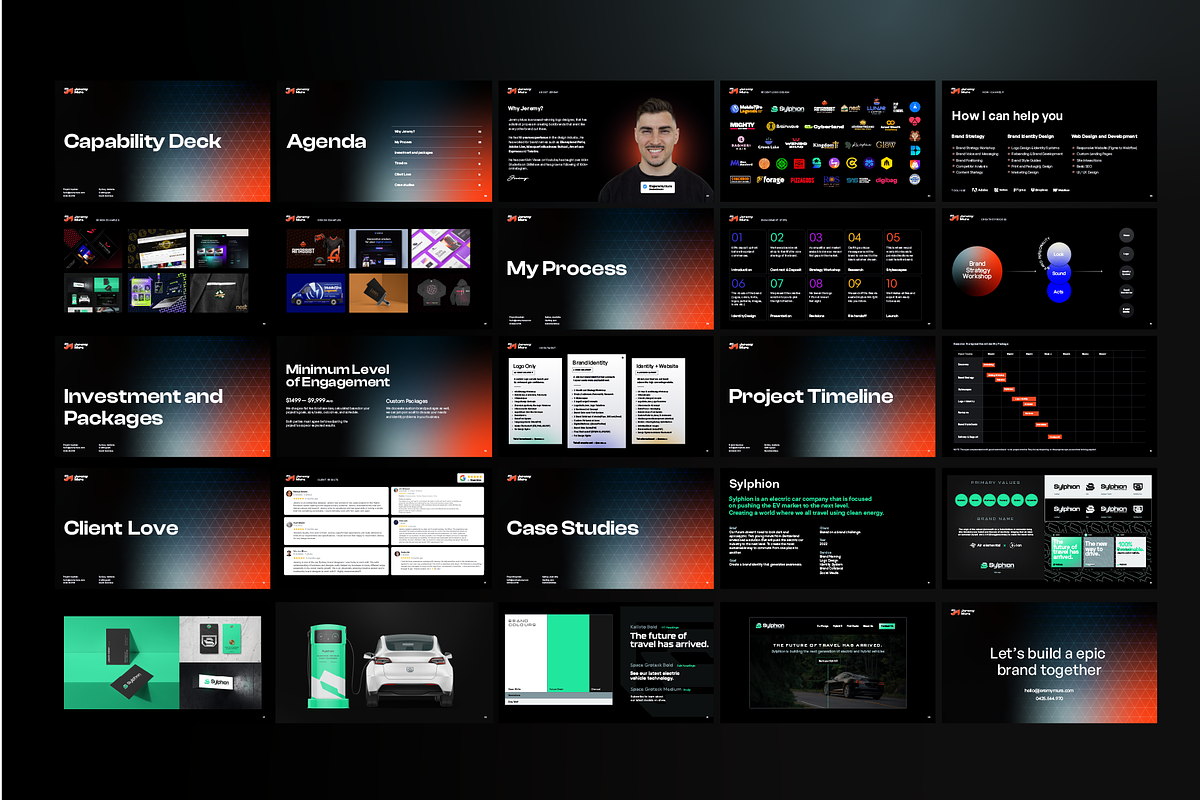
Task: Select the Case studies agenda item
Action: click(406, 185)
